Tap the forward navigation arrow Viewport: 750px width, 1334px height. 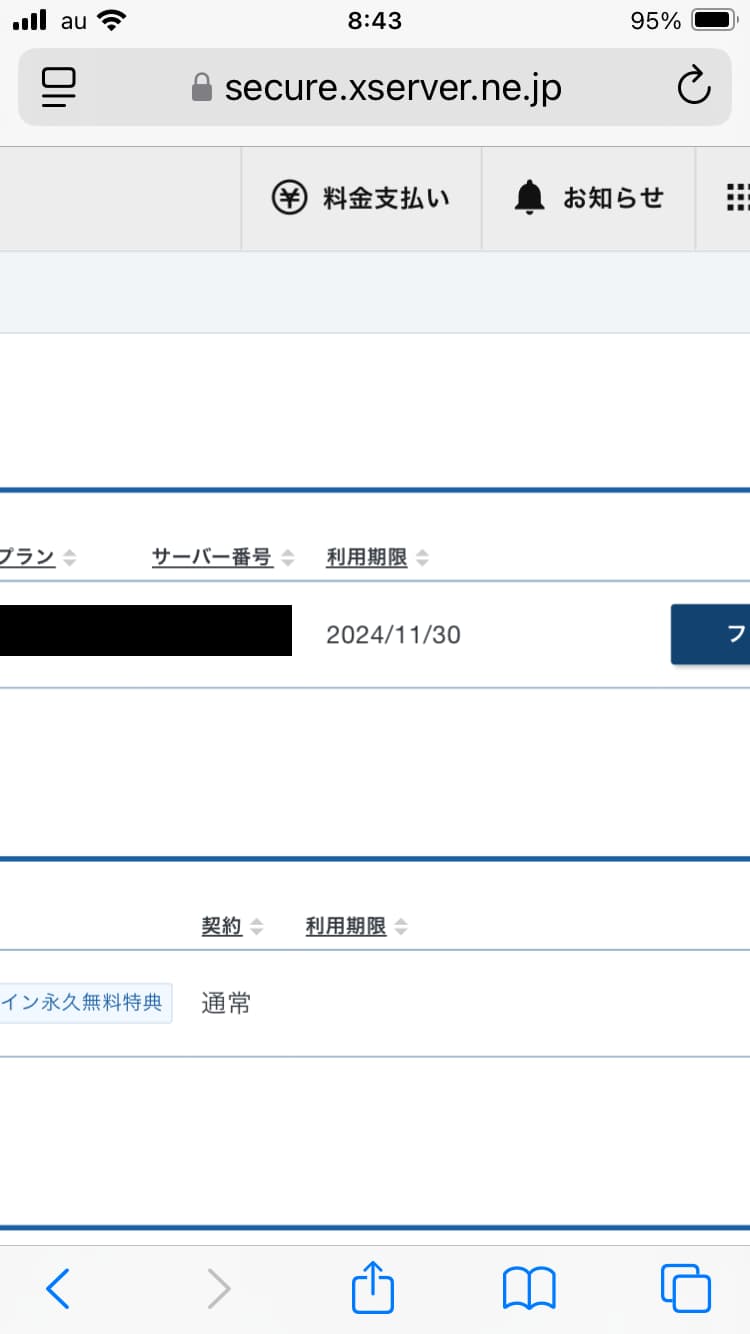pos(219,1289)
